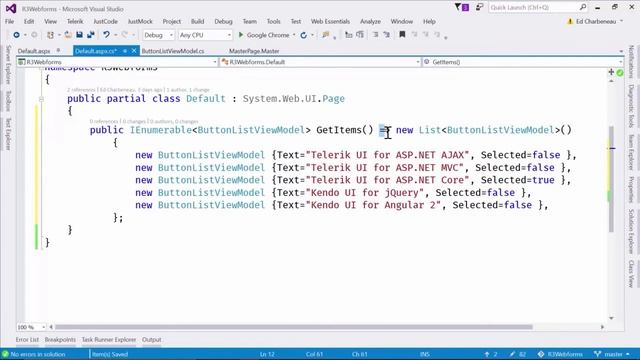The height and width of the screenshot is (360, 640).
Task: Open the Telerik menu
Action: [x=75, y=21]
